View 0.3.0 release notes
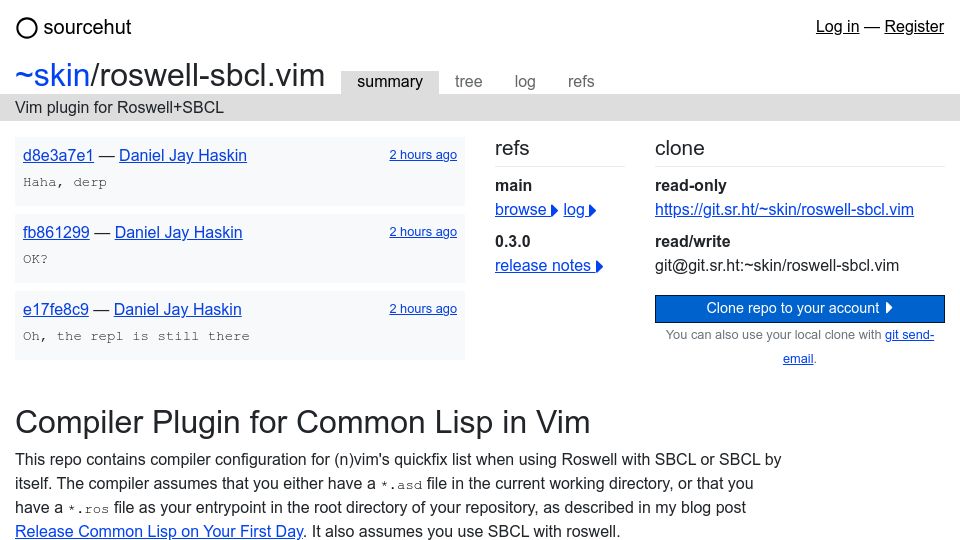Screen dimensions: 960x540 click(x=549, y=266)
